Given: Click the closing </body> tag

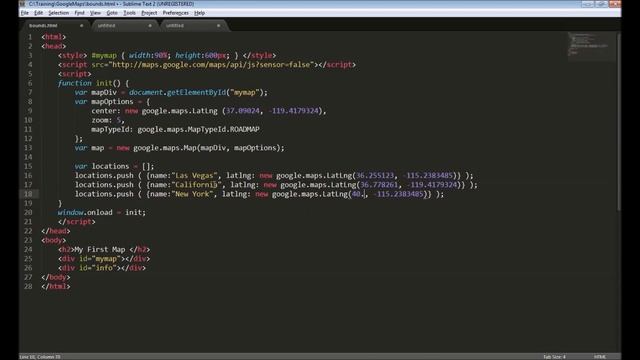Looking at the screenshot, I should coord(56,277).
